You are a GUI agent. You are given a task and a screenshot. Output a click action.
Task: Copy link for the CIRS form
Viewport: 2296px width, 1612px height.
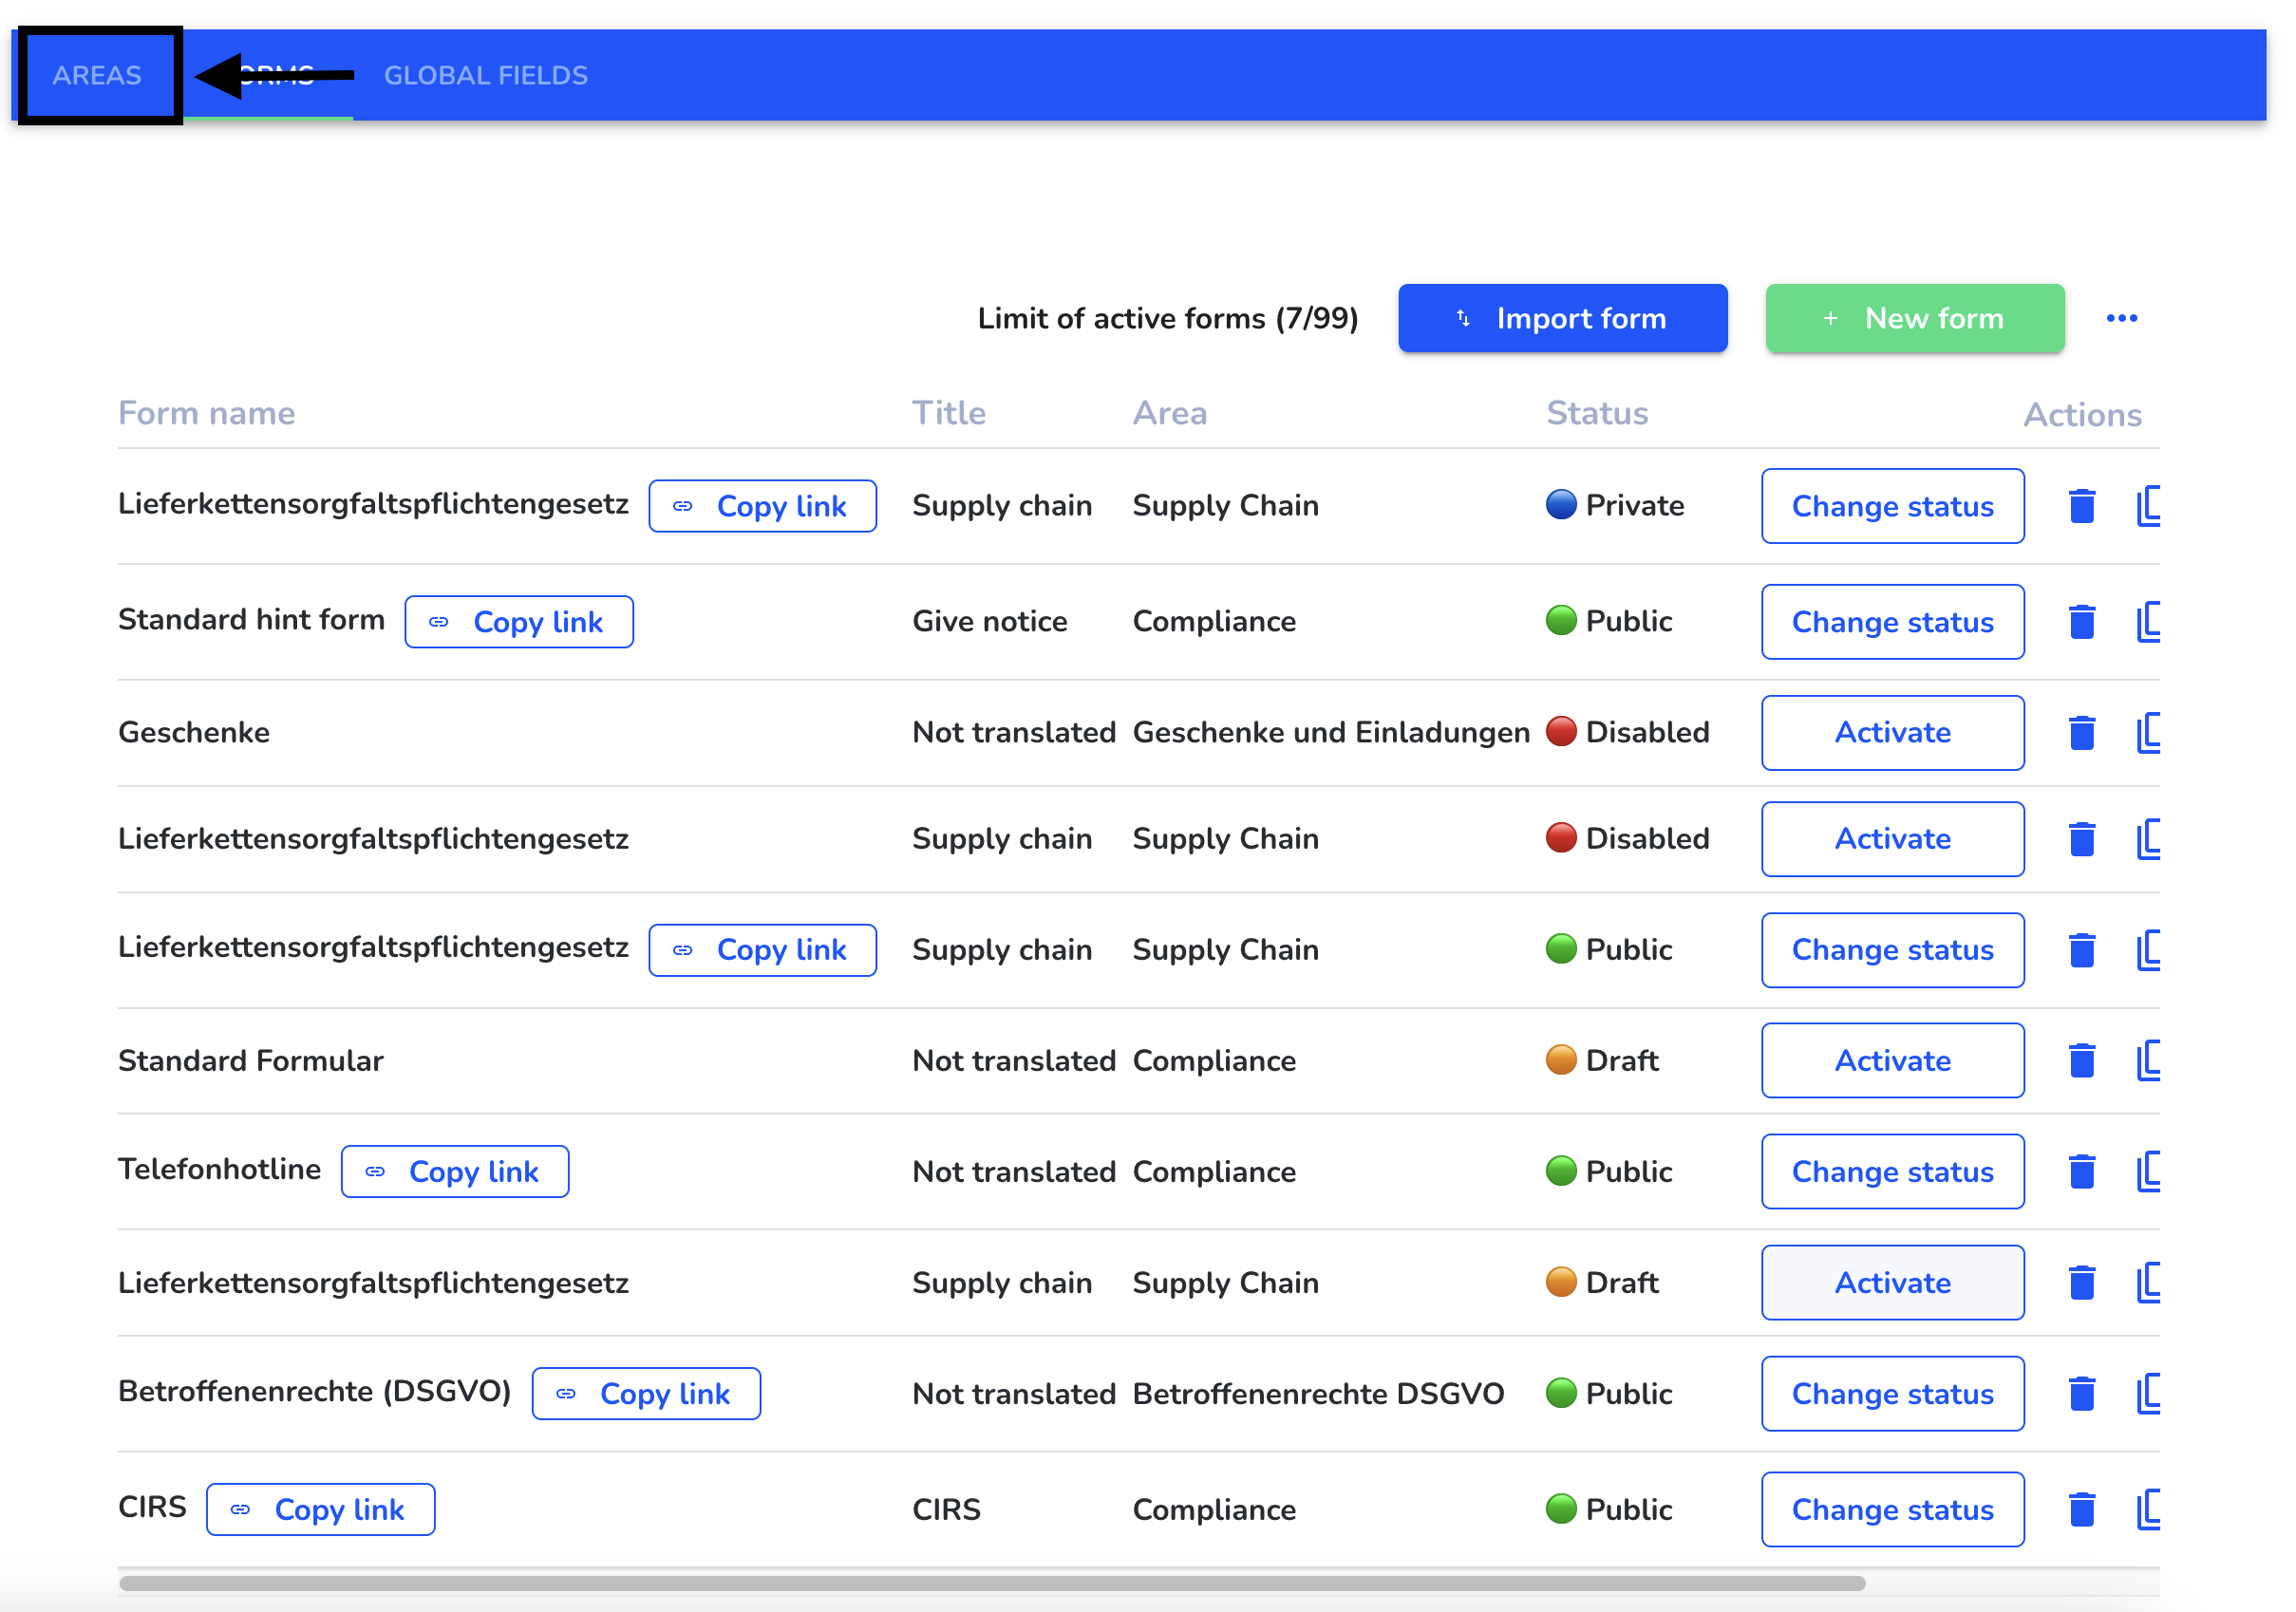pyautogui.click(x=320, y=1510)
